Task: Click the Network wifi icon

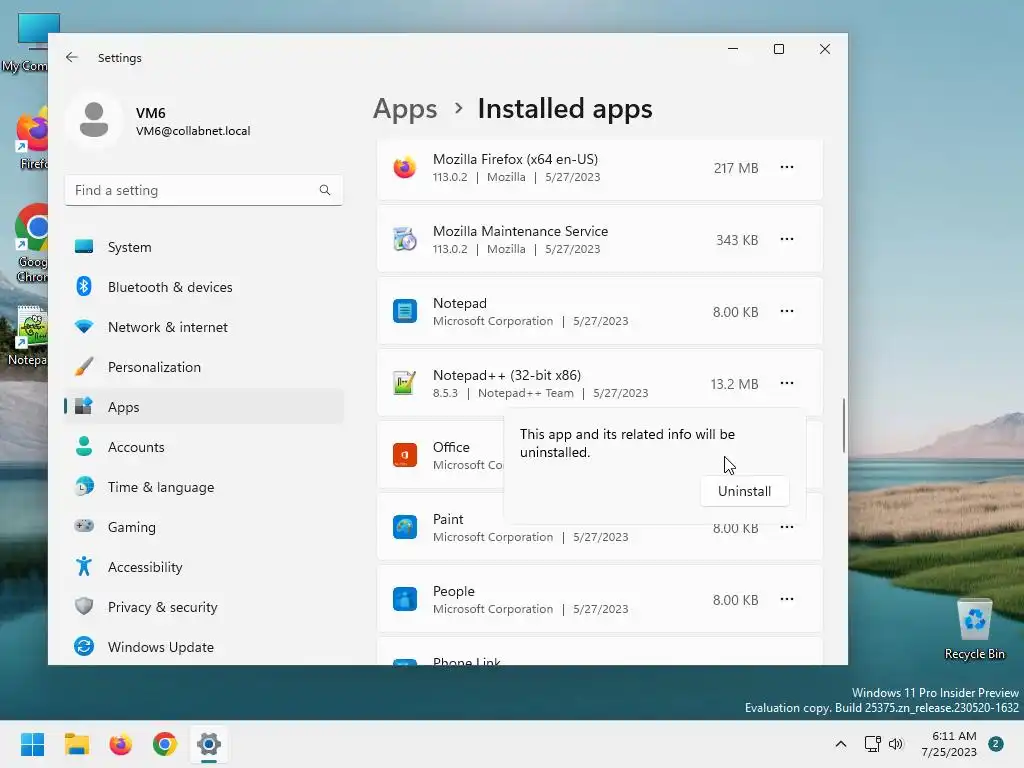Action: [x=84, y=327]
